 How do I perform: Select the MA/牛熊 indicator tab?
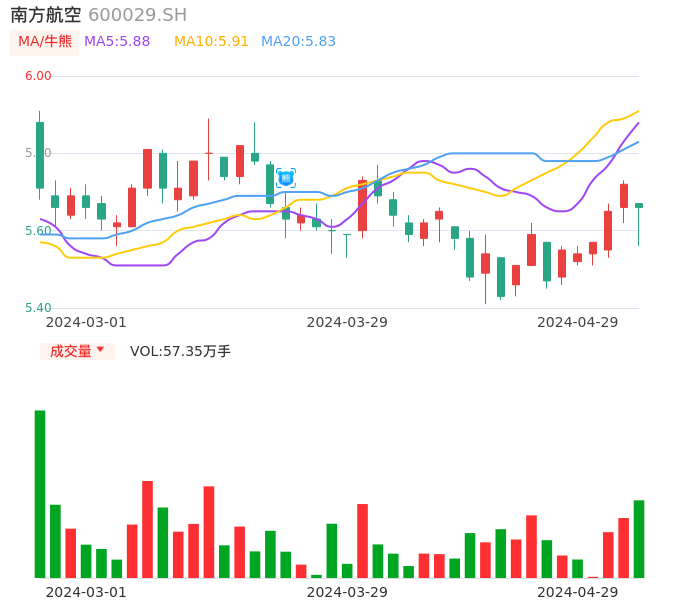click(45, 42)
